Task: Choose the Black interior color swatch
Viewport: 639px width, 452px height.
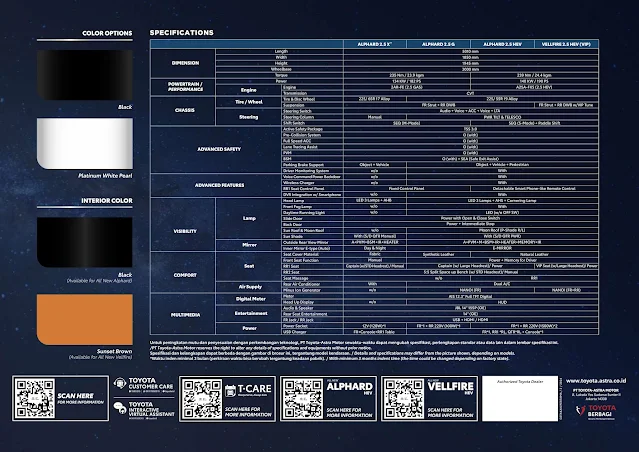Action: point(85,242)
